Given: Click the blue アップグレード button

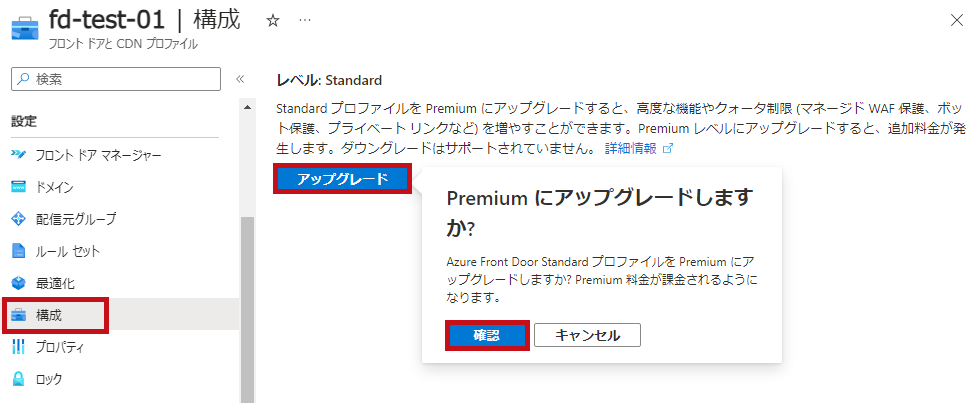Looking at the screenshot, I should tap(343, 179).
